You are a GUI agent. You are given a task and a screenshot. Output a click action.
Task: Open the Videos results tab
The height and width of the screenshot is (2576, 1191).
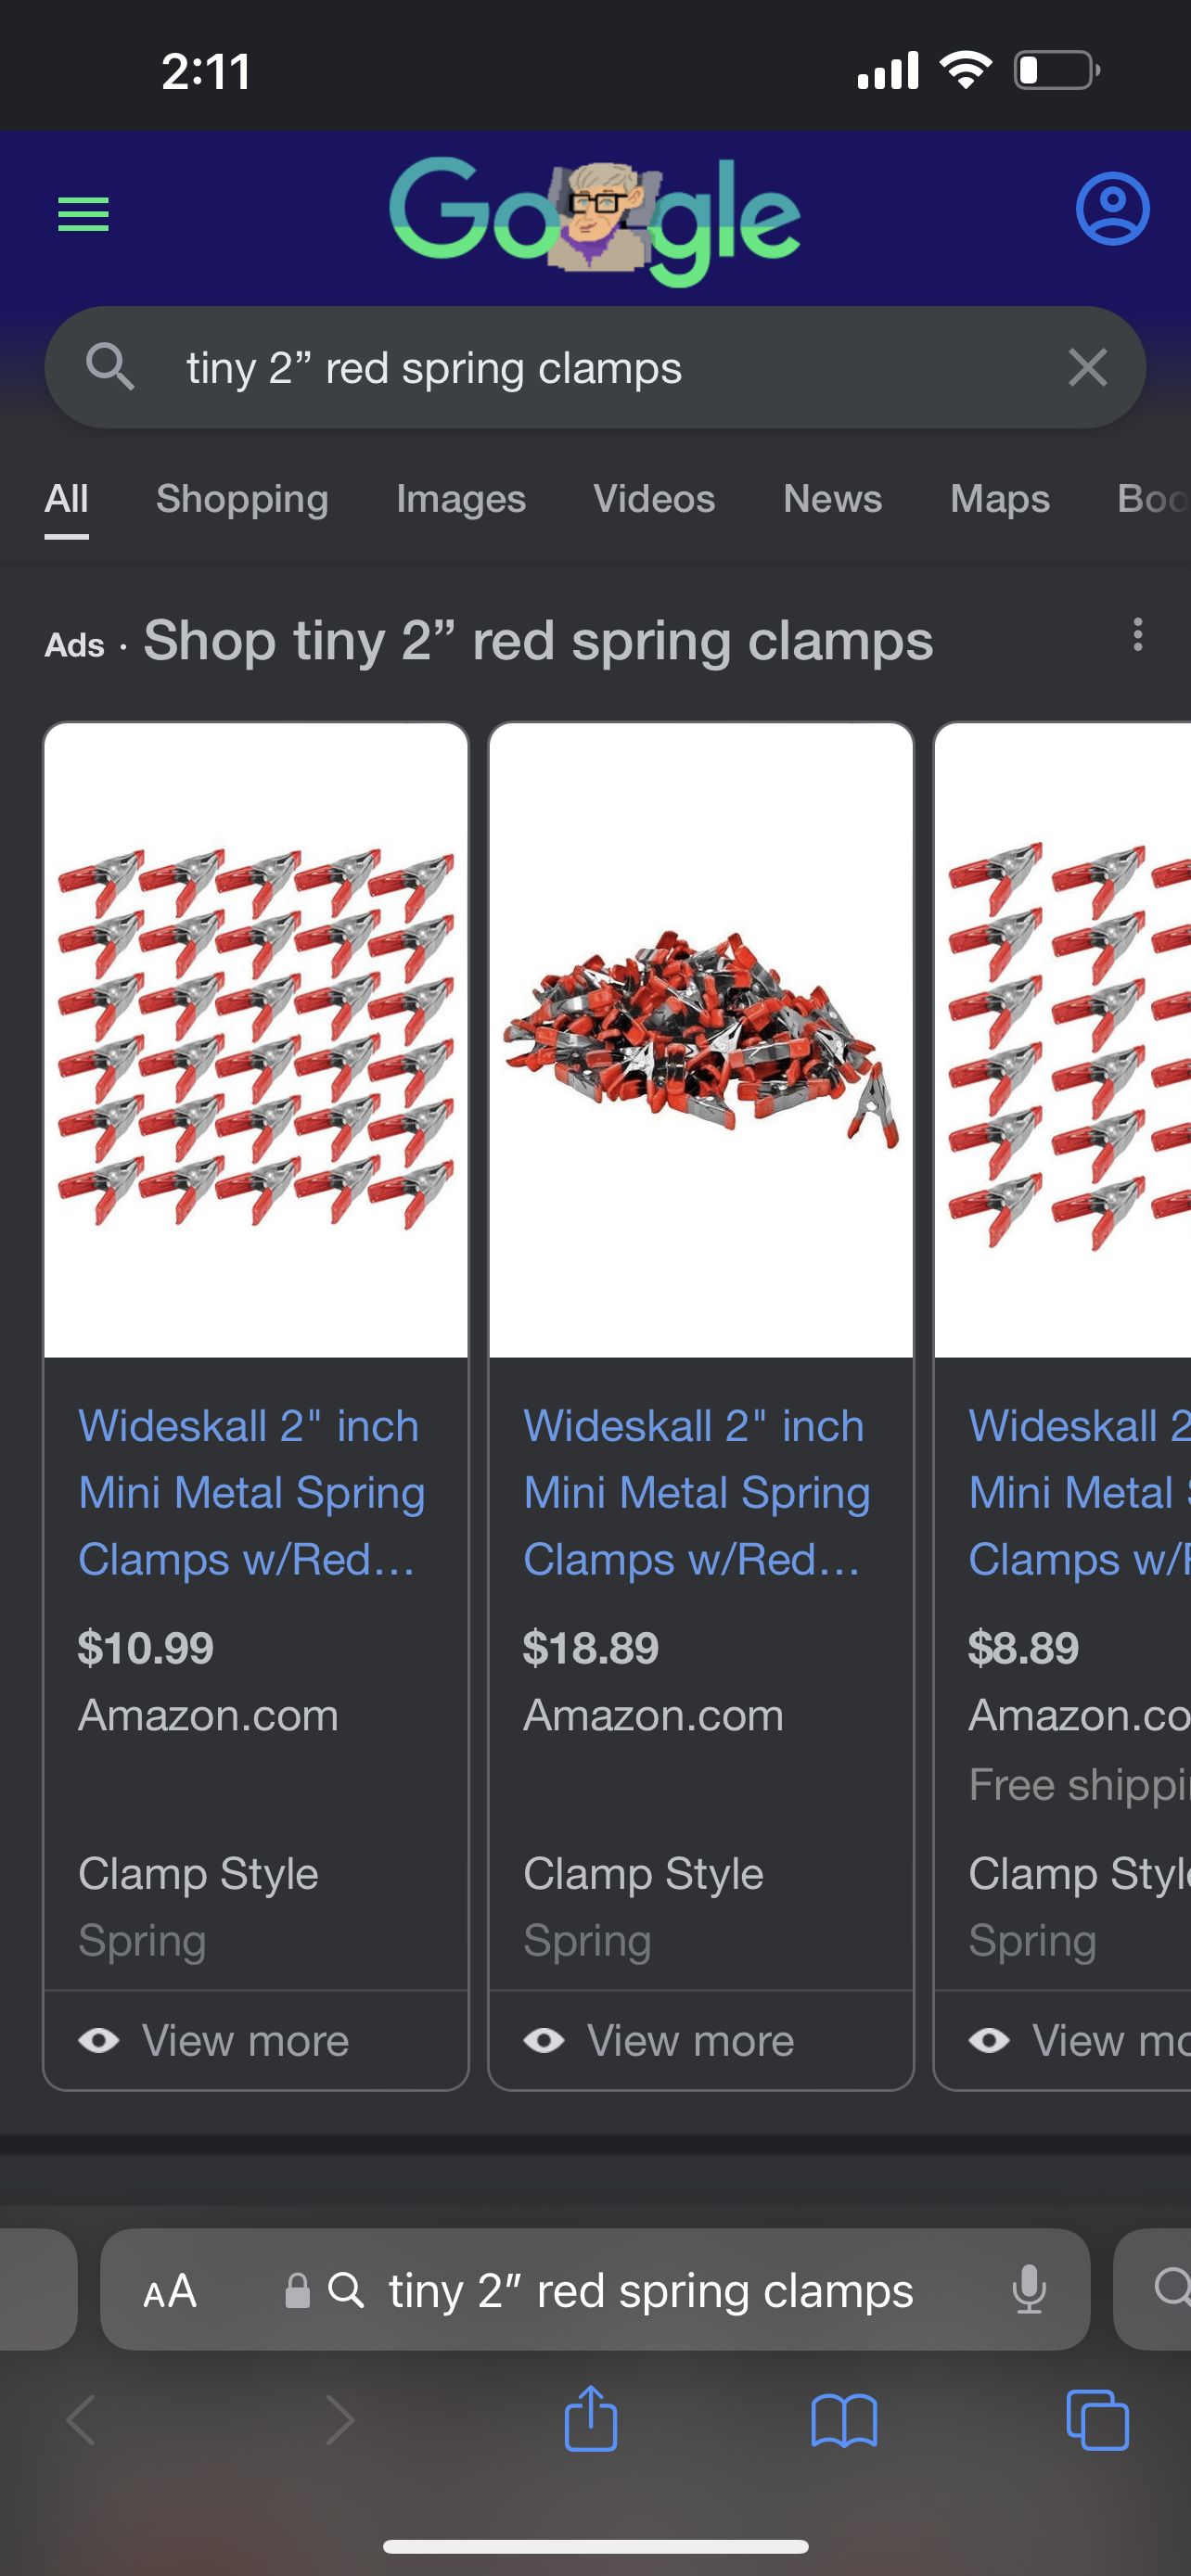click(654, 498)
